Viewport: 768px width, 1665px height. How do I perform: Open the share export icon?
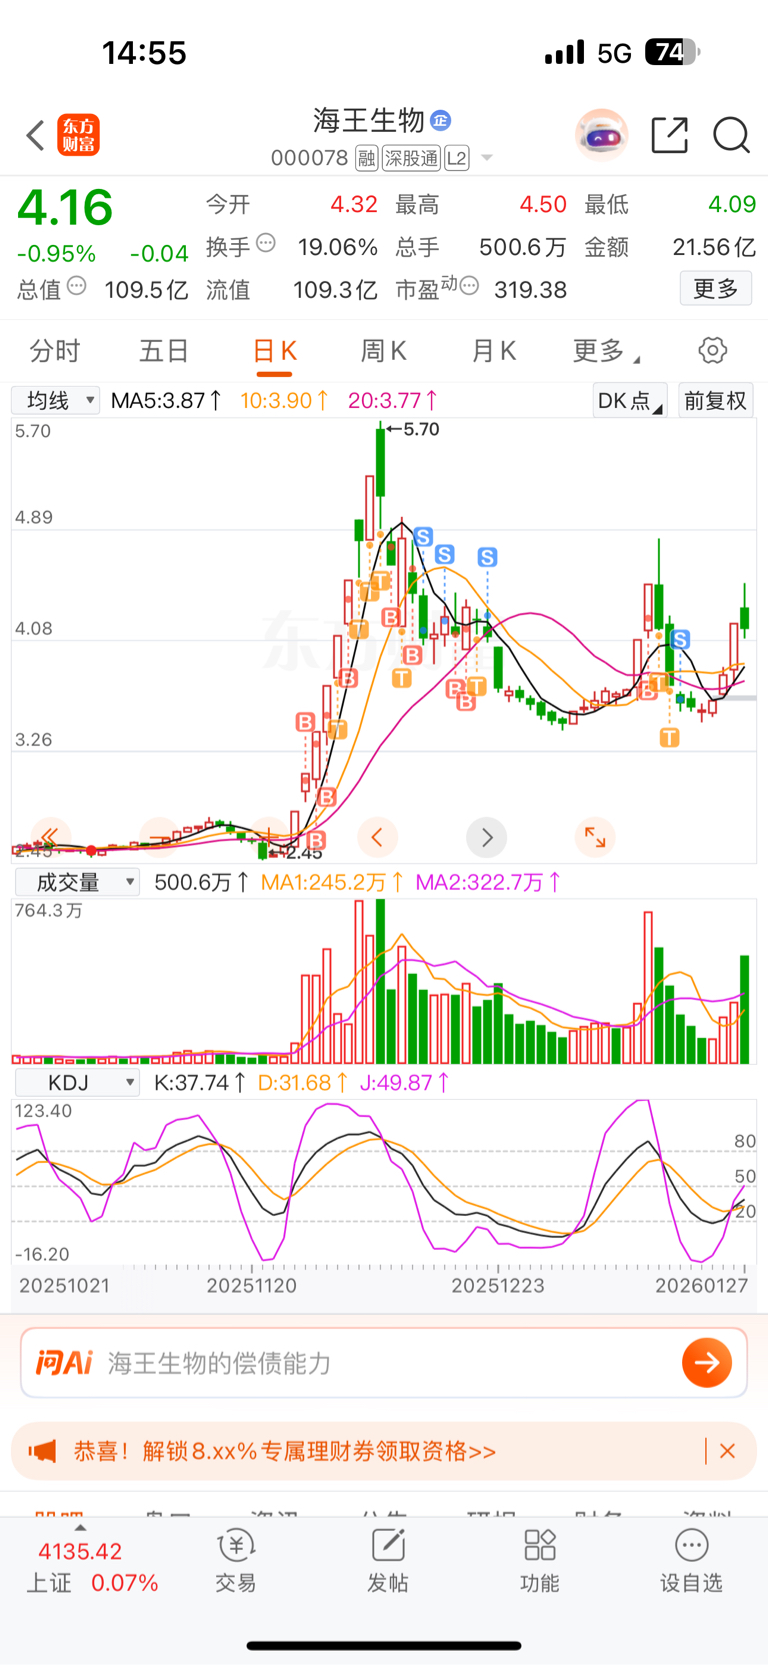tap(670, 135)
